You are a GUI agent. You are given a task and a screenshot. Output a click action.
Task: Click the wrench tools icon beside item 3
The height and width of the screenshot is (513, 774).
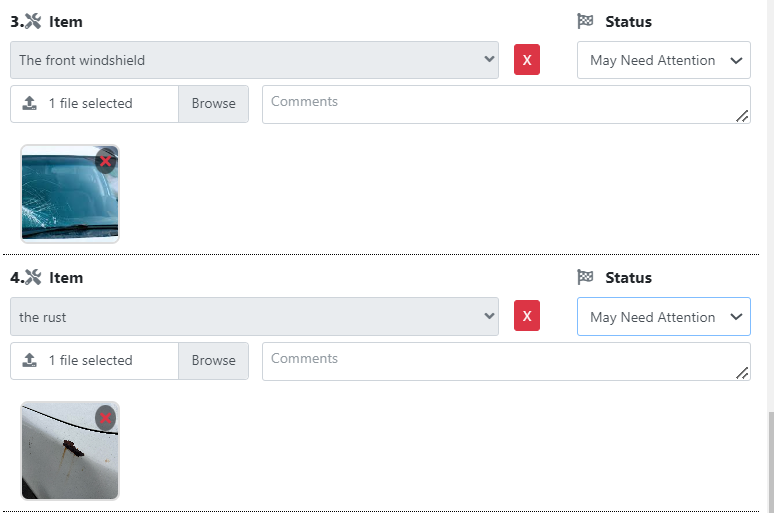tap(33, 21)
